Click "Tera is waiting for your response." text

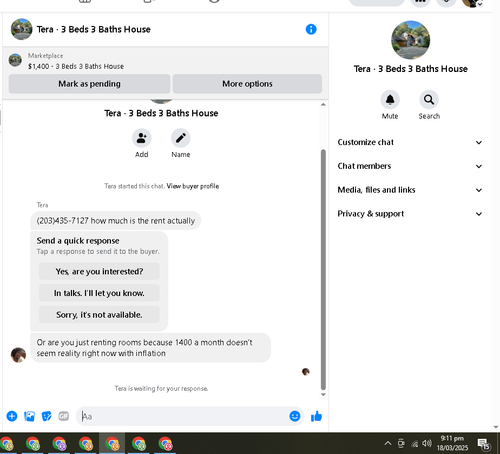[161, 388]
